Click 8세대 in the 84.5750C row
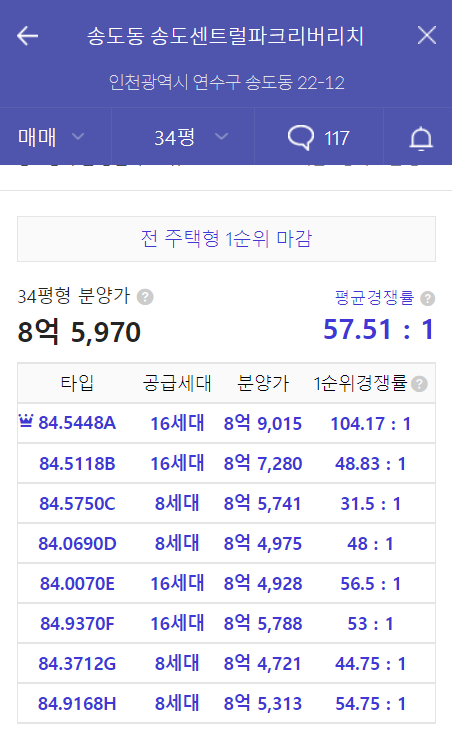The image size is (452, 730). tap(177, 503)
